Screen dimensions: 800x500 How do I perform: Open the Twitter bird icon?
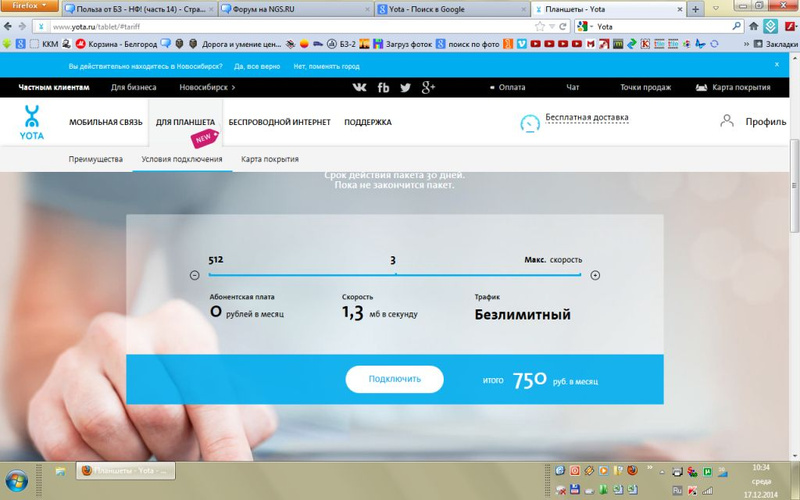tap(406, 88)
